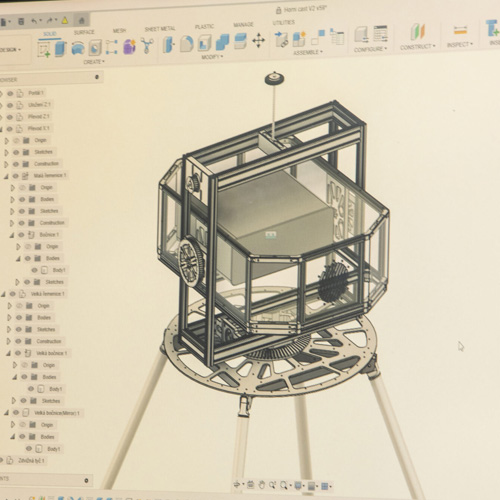Pick the Shell tool icon
Image resolution: width=500 pixels, height=500 pixels.
(204, 43)
